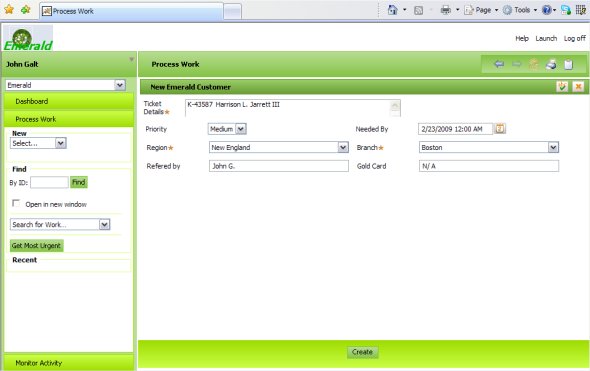590x371 pixels.
Task: Open the Monitor Activity section
Action: (x=68, y=363)
